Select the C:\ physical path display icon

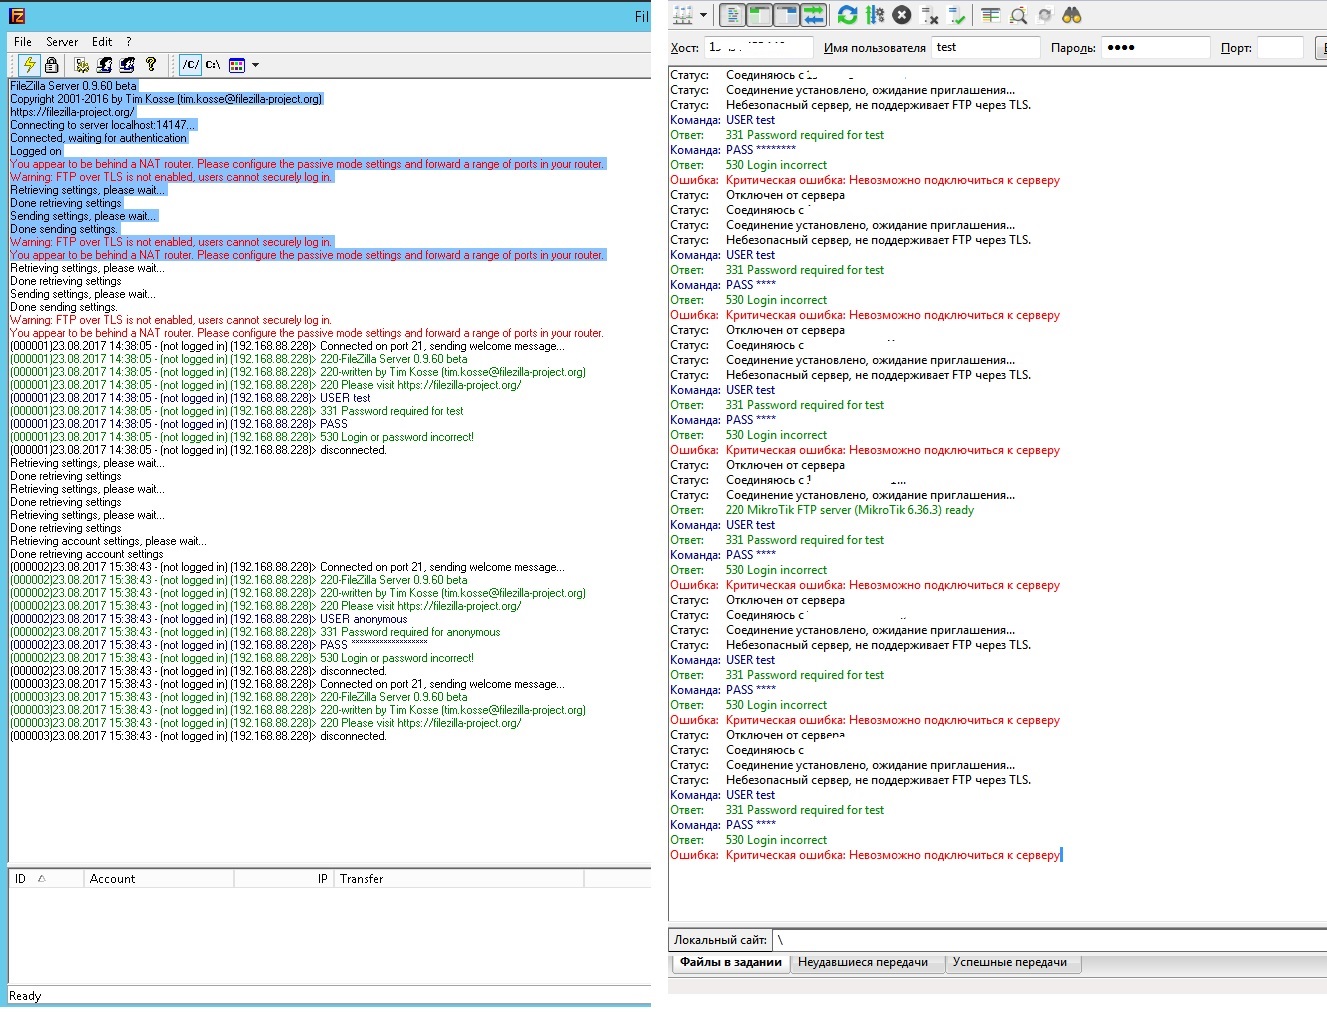(213, 65)
